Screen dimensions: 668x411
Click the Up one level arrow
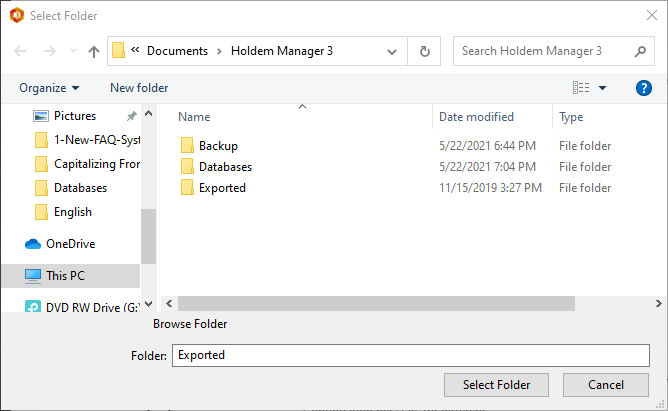[94, 51]
